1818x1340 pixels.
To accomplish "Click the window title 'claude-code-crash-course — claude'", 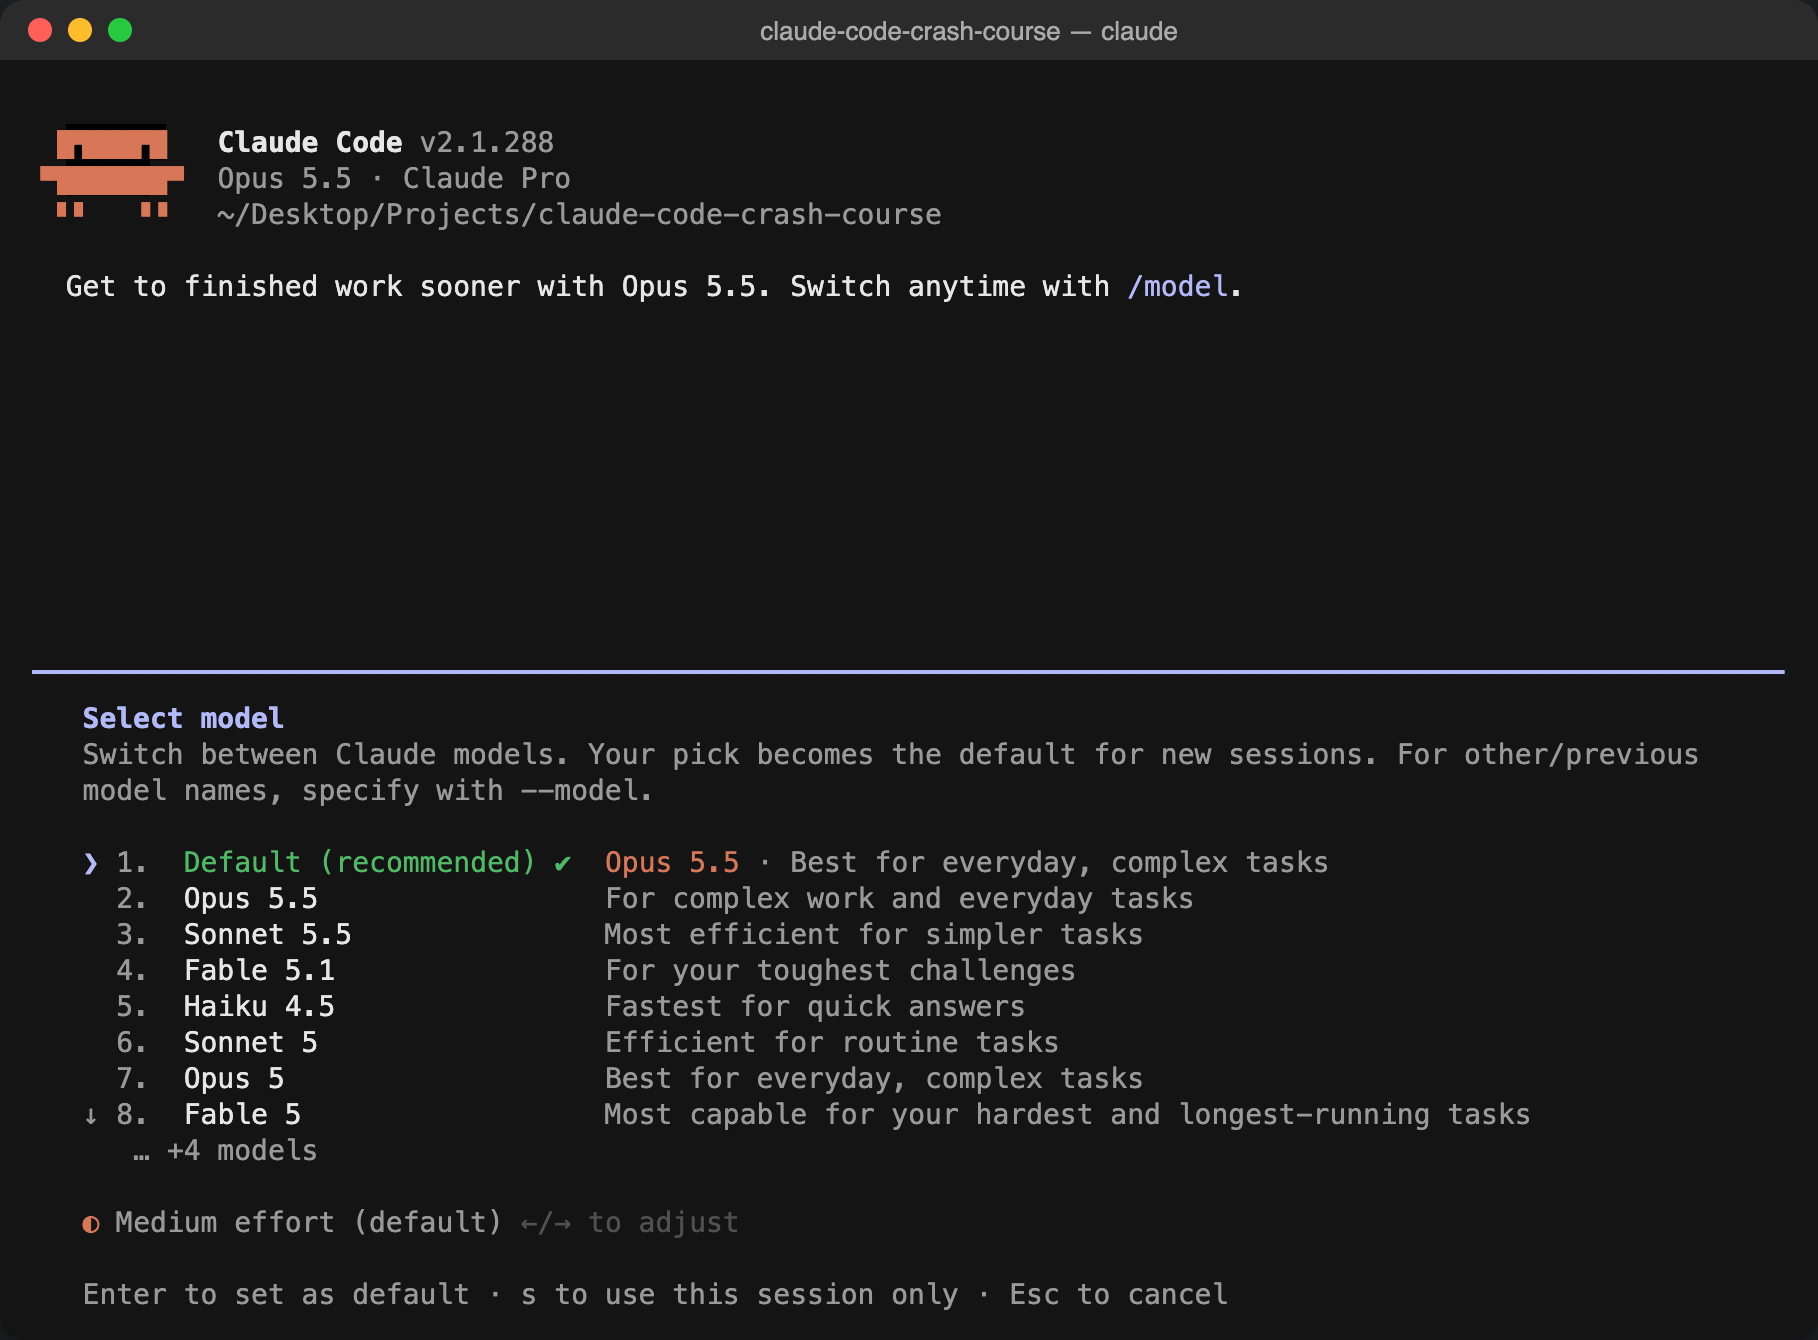I will pyautogui.click(x=968, y=31).
